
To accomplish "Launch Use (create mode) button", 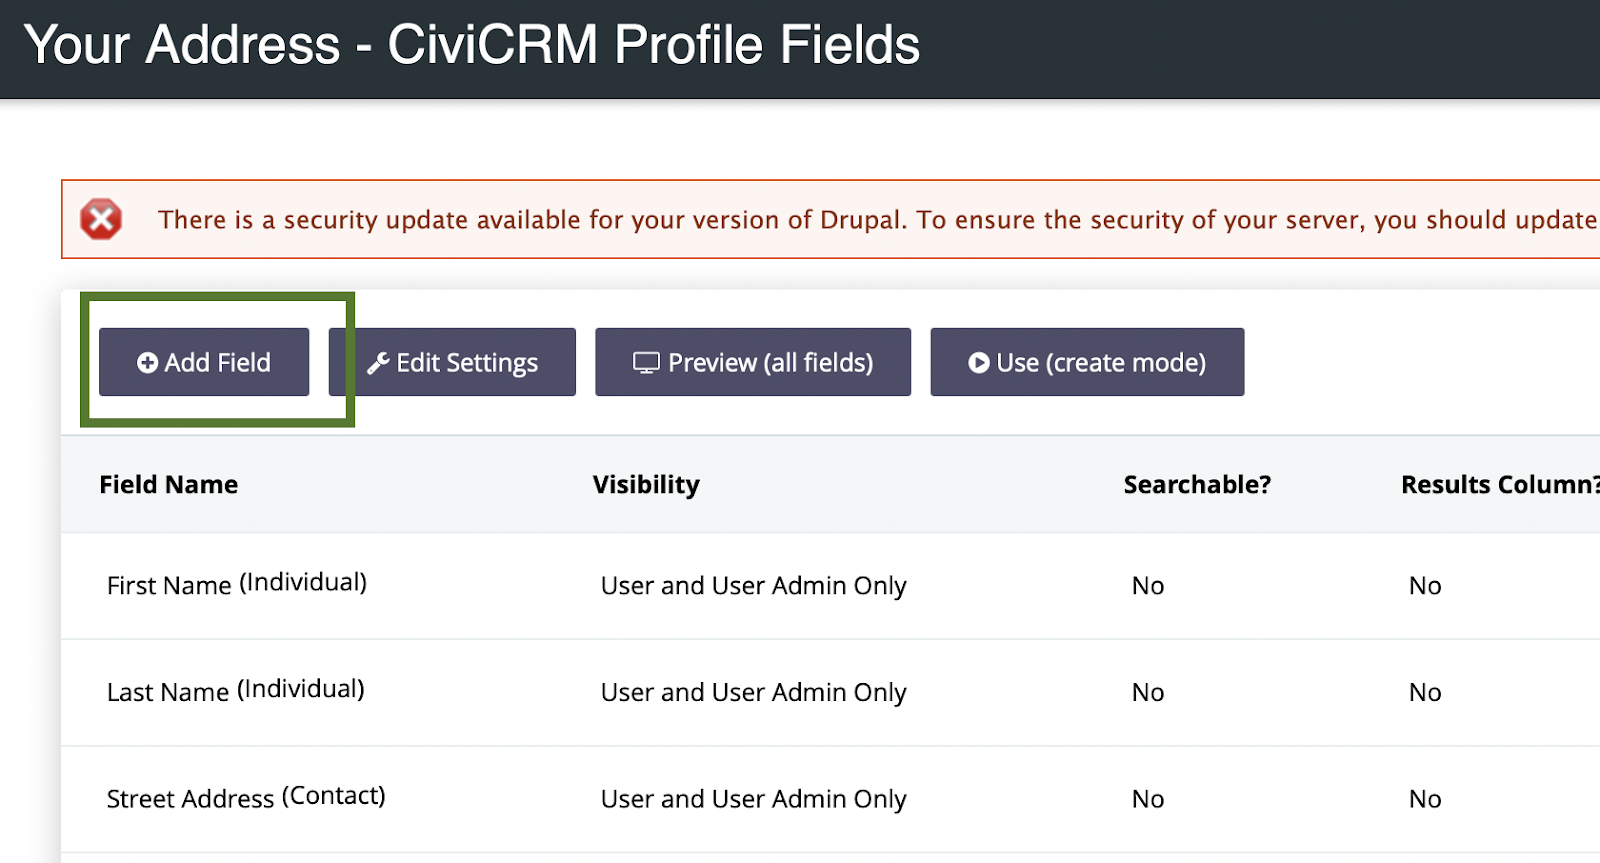I will pos(1087,362).
